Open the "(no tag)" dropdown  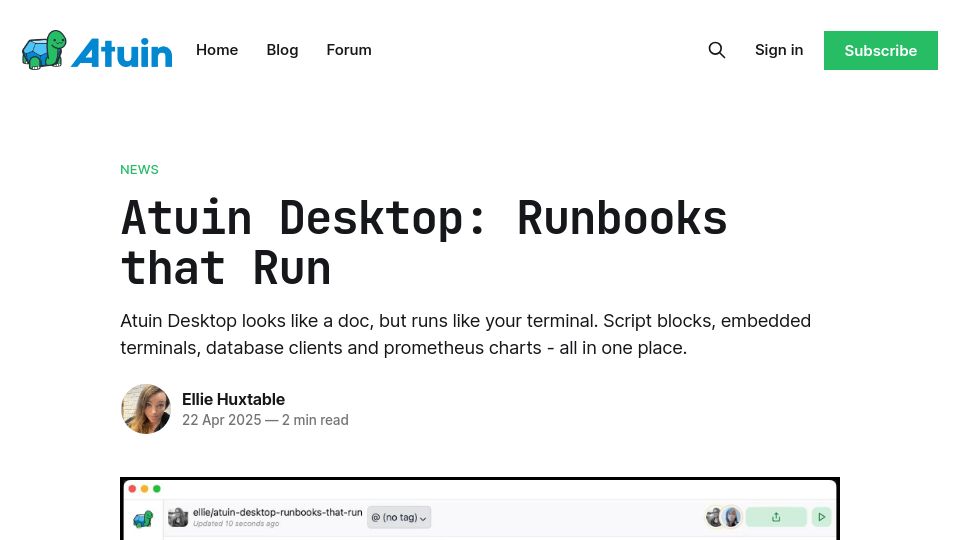coord(399,517)
